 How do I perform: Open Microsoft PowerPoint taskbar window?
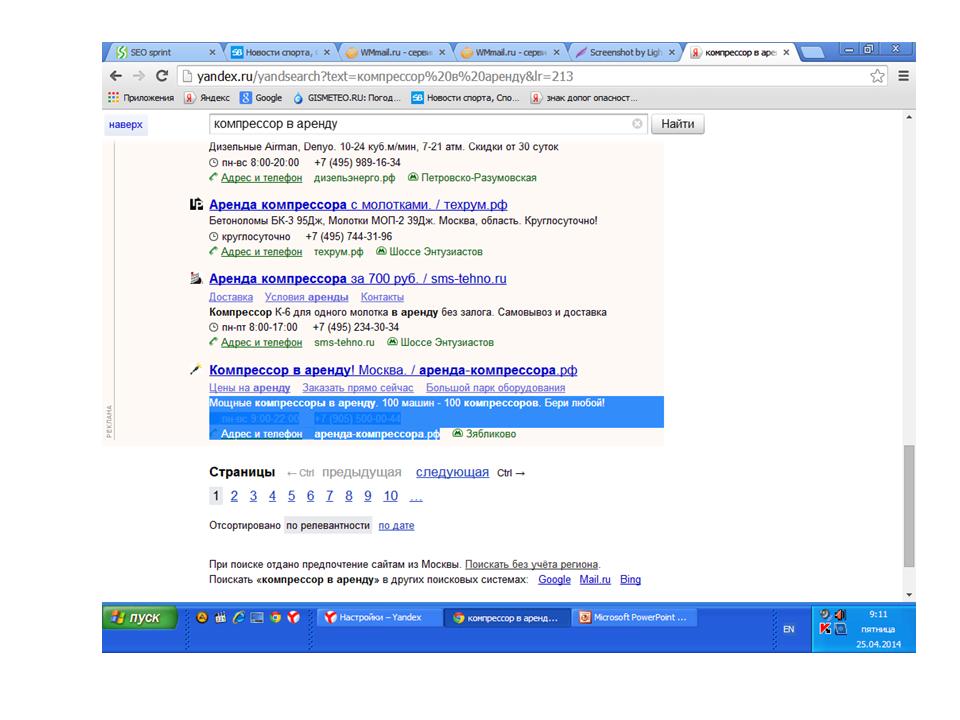[x=634, y=617]
